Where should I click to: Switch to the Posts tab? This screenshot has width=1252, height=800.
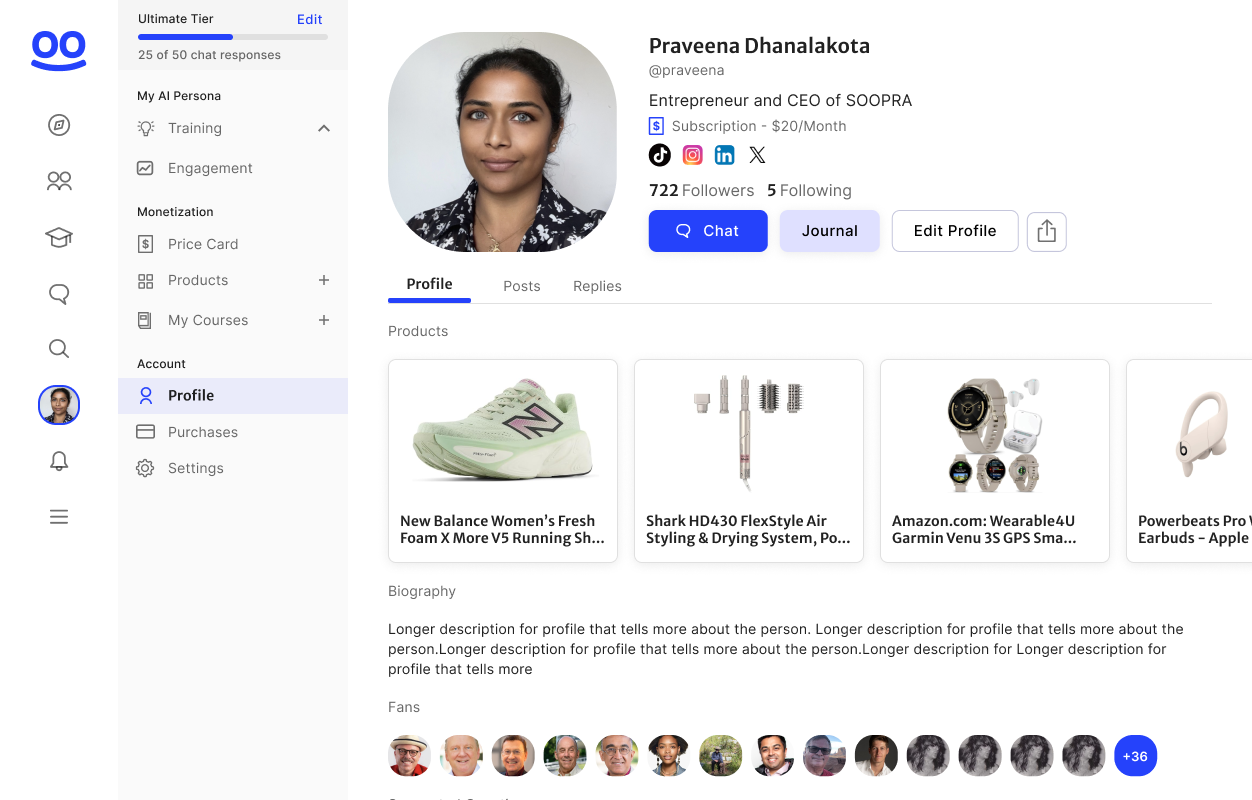click(521, 286)
